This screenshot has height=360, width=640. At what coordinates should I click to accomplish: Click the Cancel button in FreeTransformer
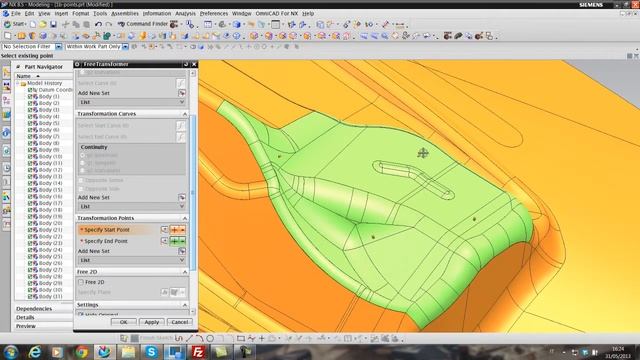180,322
